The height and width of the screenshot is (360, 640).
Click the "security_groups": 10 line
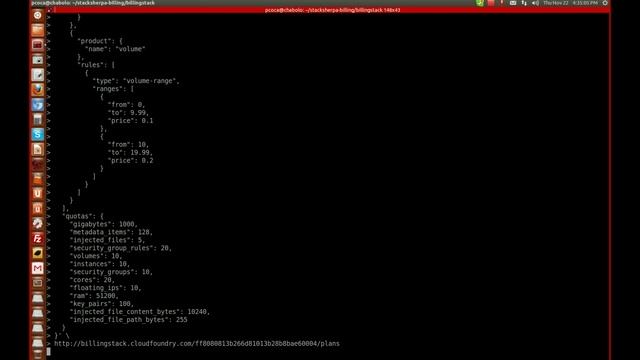111,272
